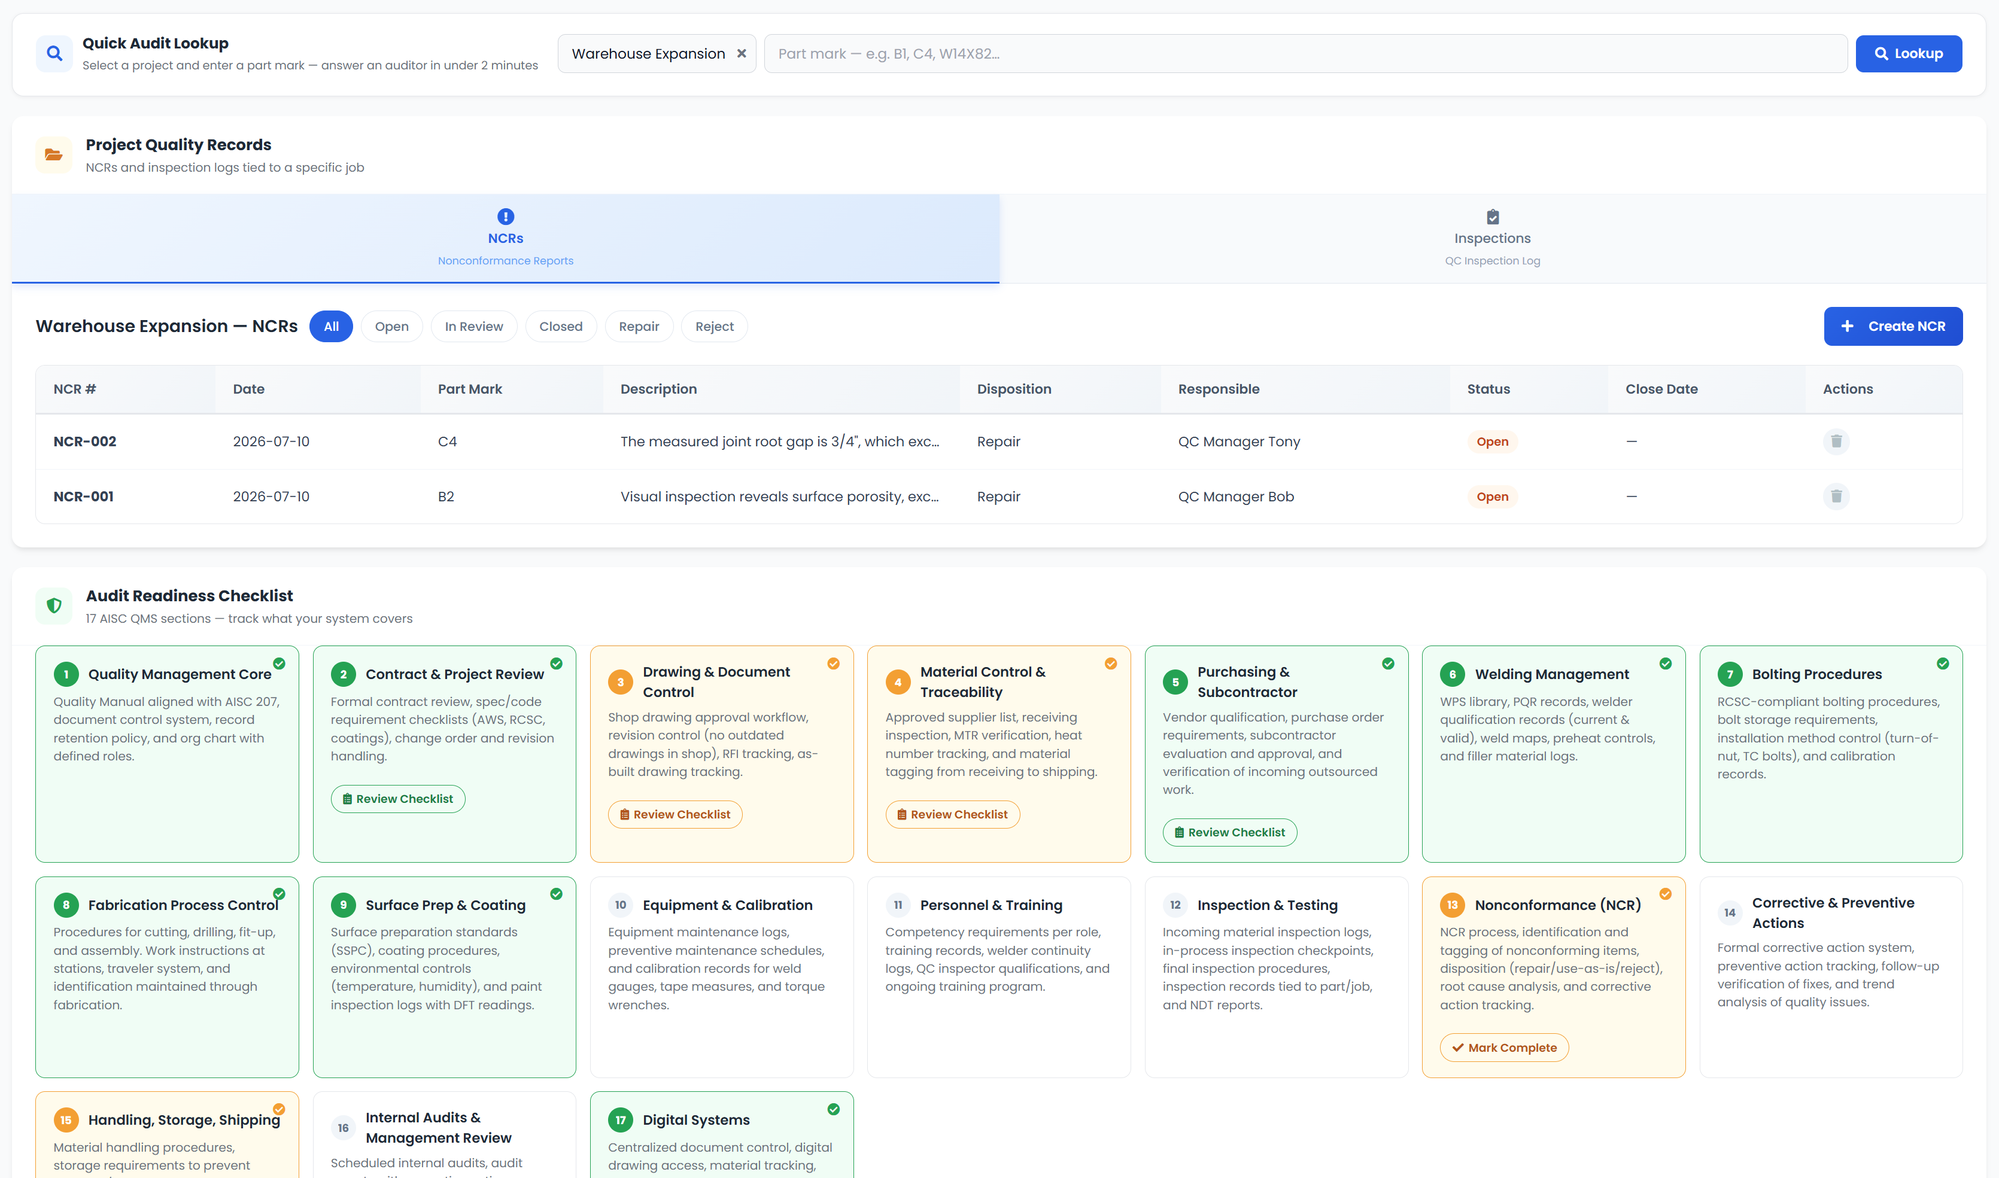Click the NCRs exclamation tab icon
The width and height of the screenshot is (1999, 1178).
pos(505,216)
